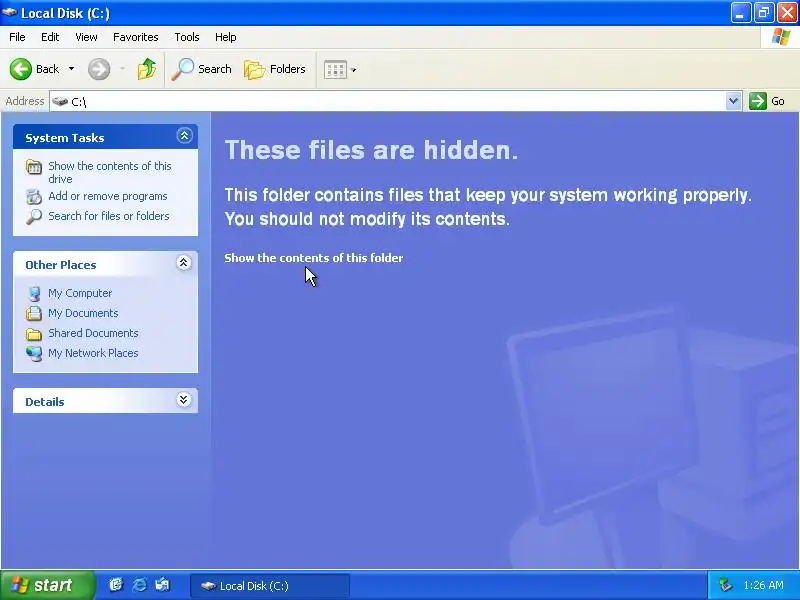Viewport: 800px width, 600px height.
Task: Click the My Computer icon in sidebar
Action: click(x=34, y=293)
